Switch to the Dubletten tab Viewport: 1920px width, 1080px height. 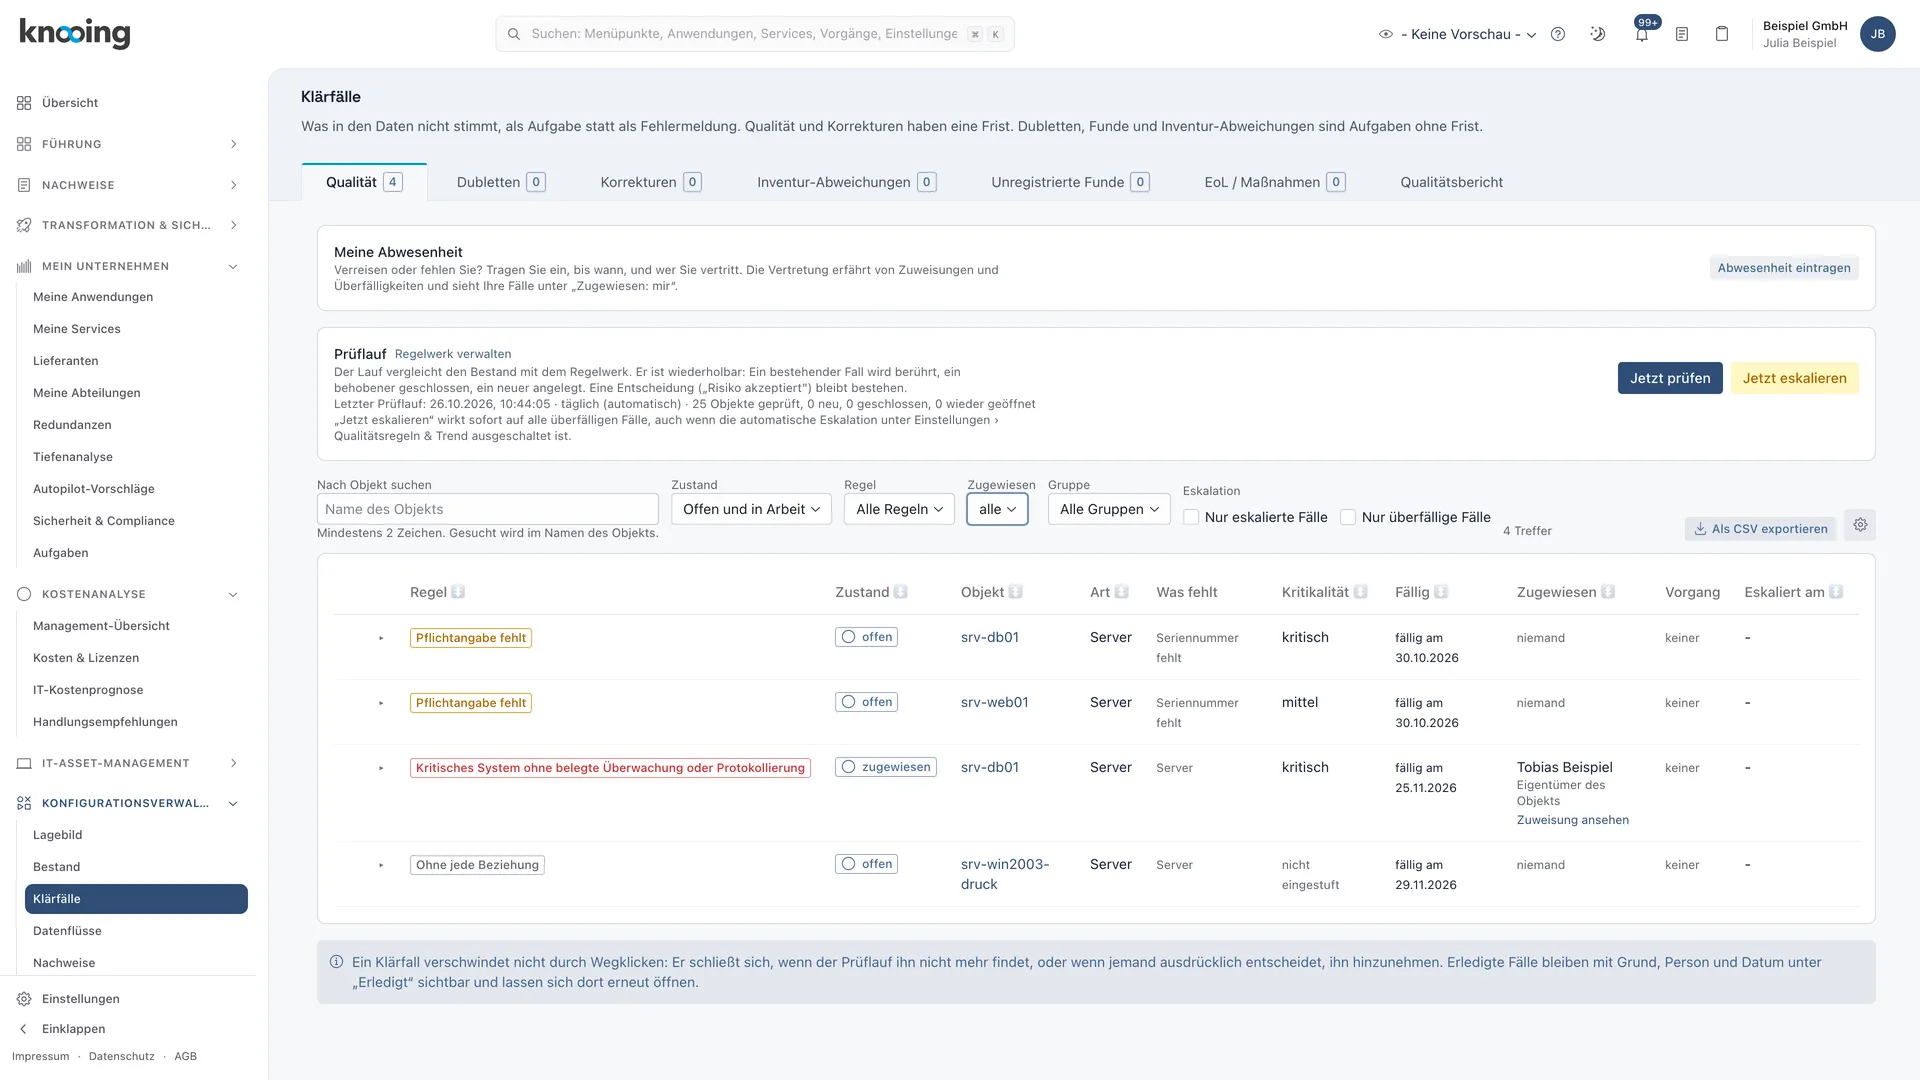501,182
